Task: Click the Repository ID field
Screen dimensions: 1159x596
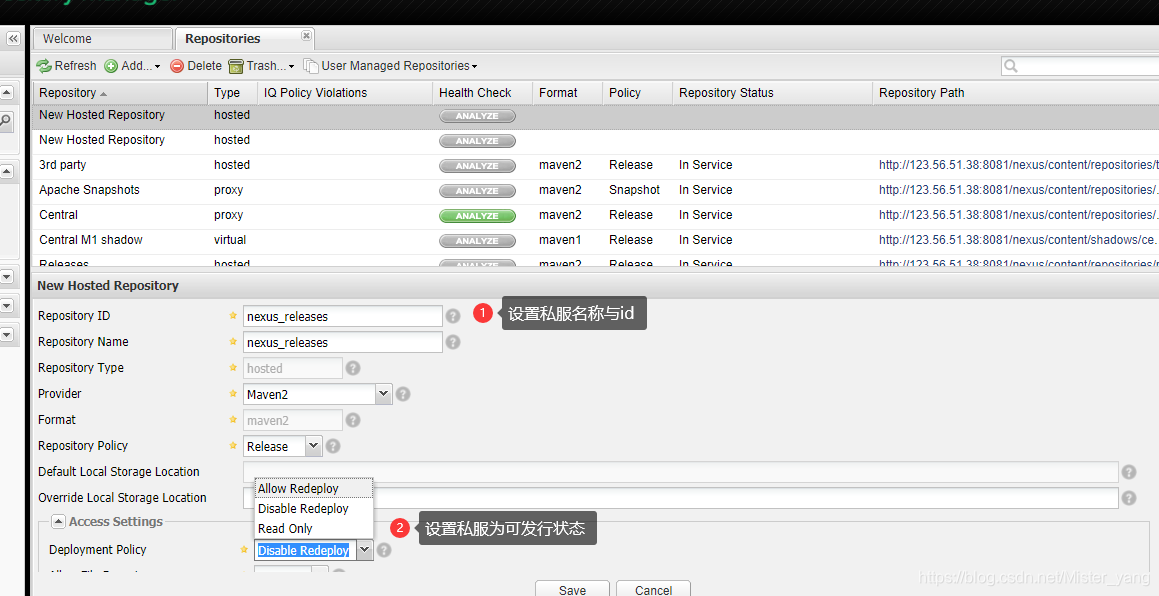Action: [342, 316]
